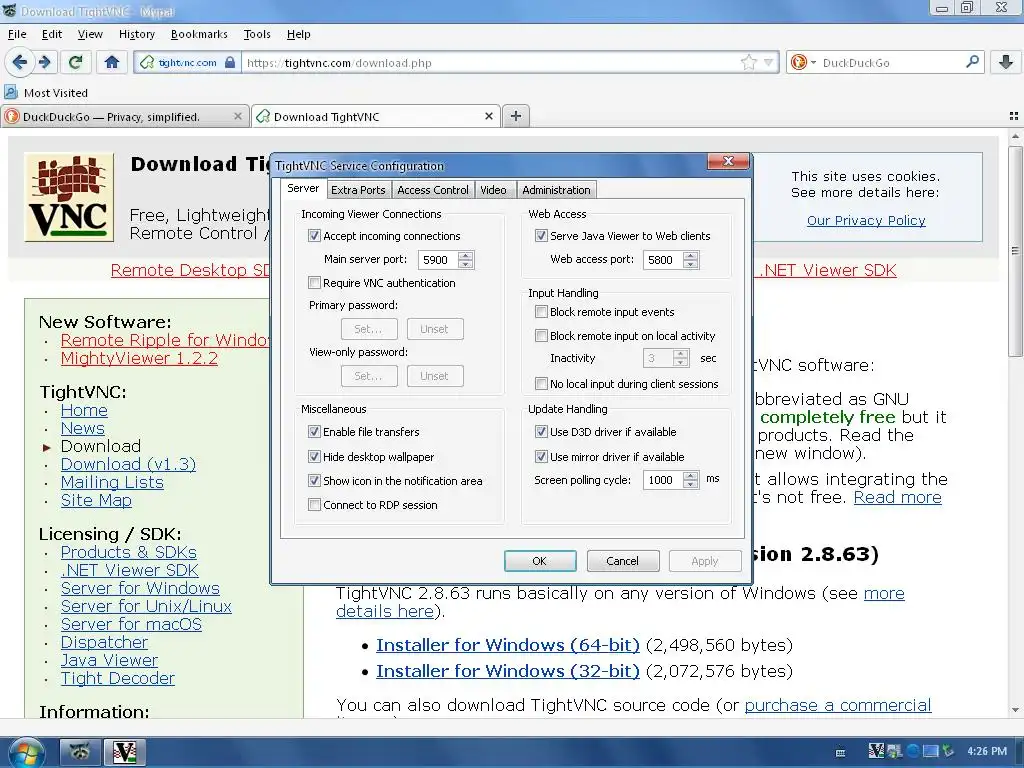
Task: Open MightyViewer 1.2.2 link
Action: click(x=139, y=358)
